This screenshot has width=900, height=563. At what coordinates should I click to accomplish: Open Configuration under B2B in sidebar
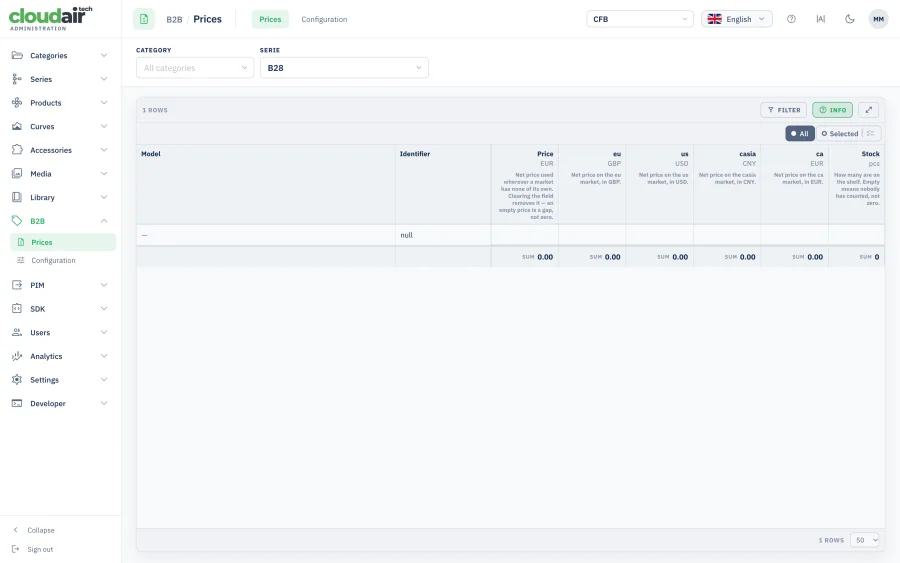tap(63, 260)
